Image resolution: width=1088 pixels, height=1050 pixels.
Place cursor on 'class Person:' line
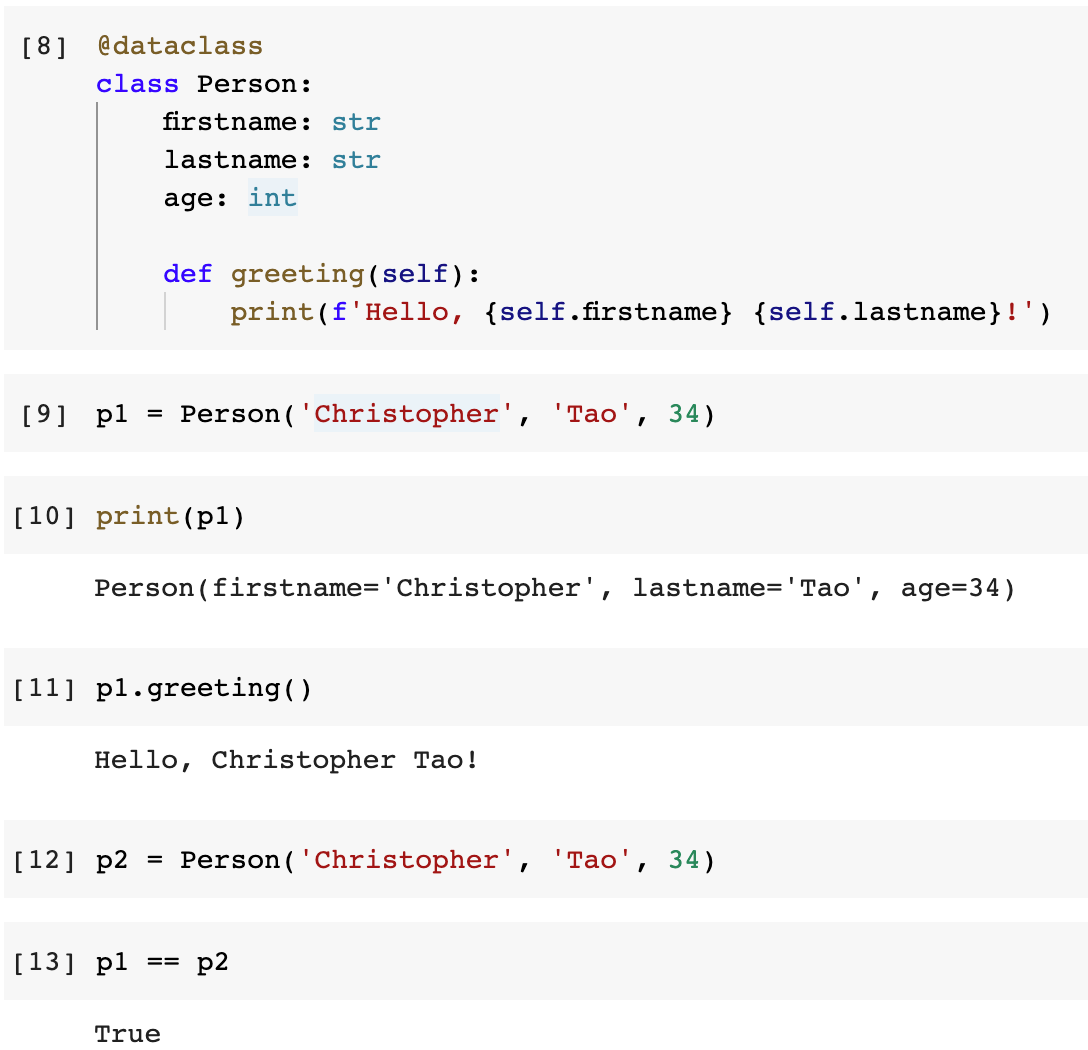204,84
